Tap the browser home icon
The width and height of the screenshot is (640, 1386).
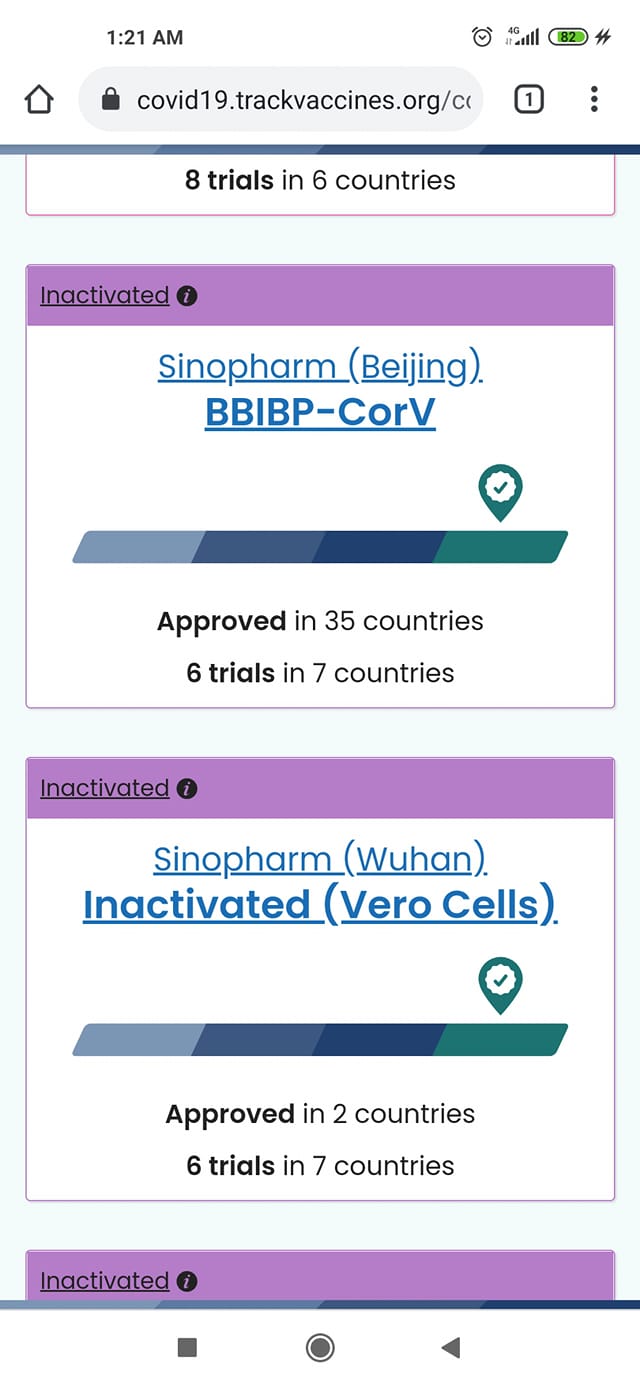pyautogui.click(x=38, y=100)
